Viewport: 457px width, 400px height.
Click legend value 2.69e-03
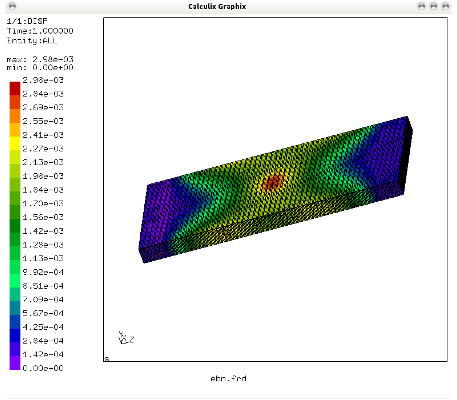pyautogui.click(x=43, y=107)
